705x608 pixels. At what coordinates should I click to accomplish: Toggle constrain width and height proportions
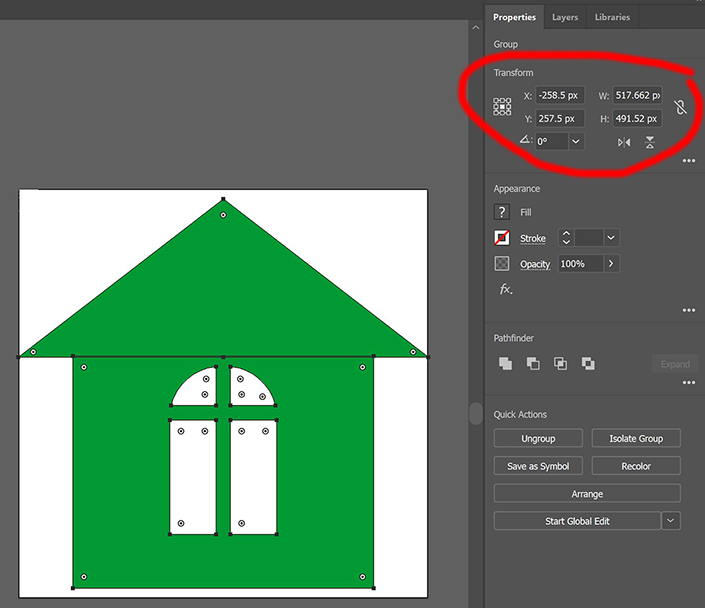[680, 107]
